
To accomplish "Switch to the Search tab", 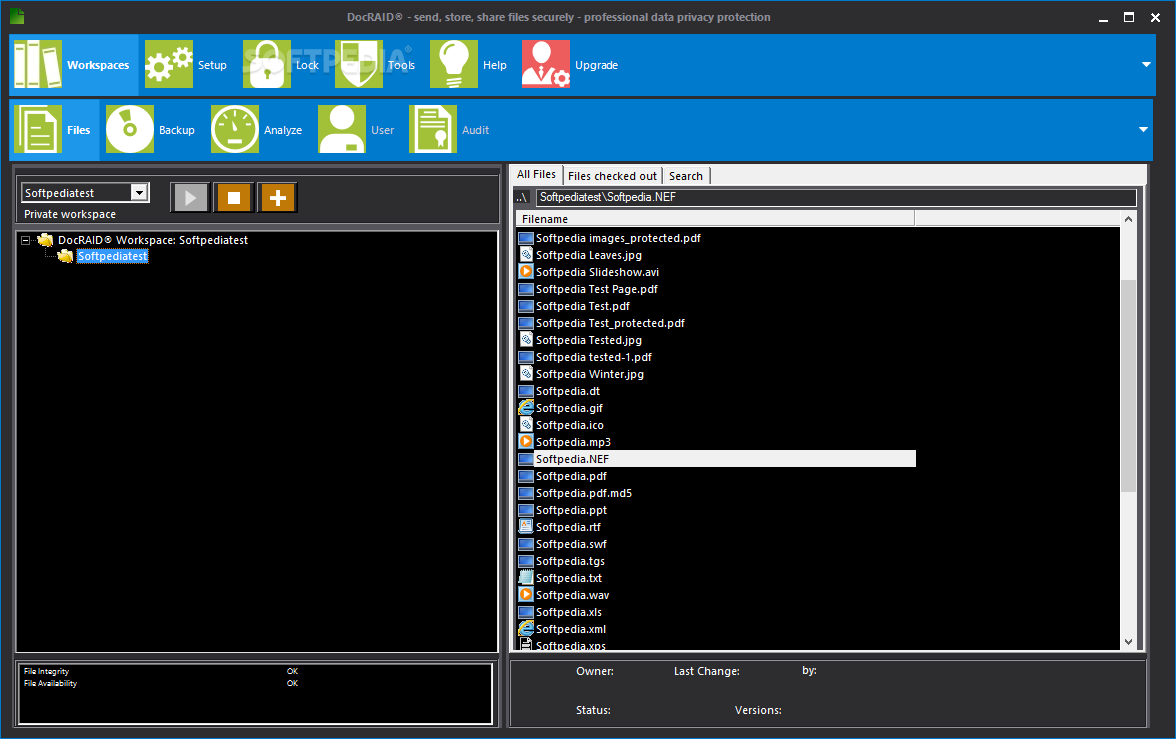I will pos(686,176).
